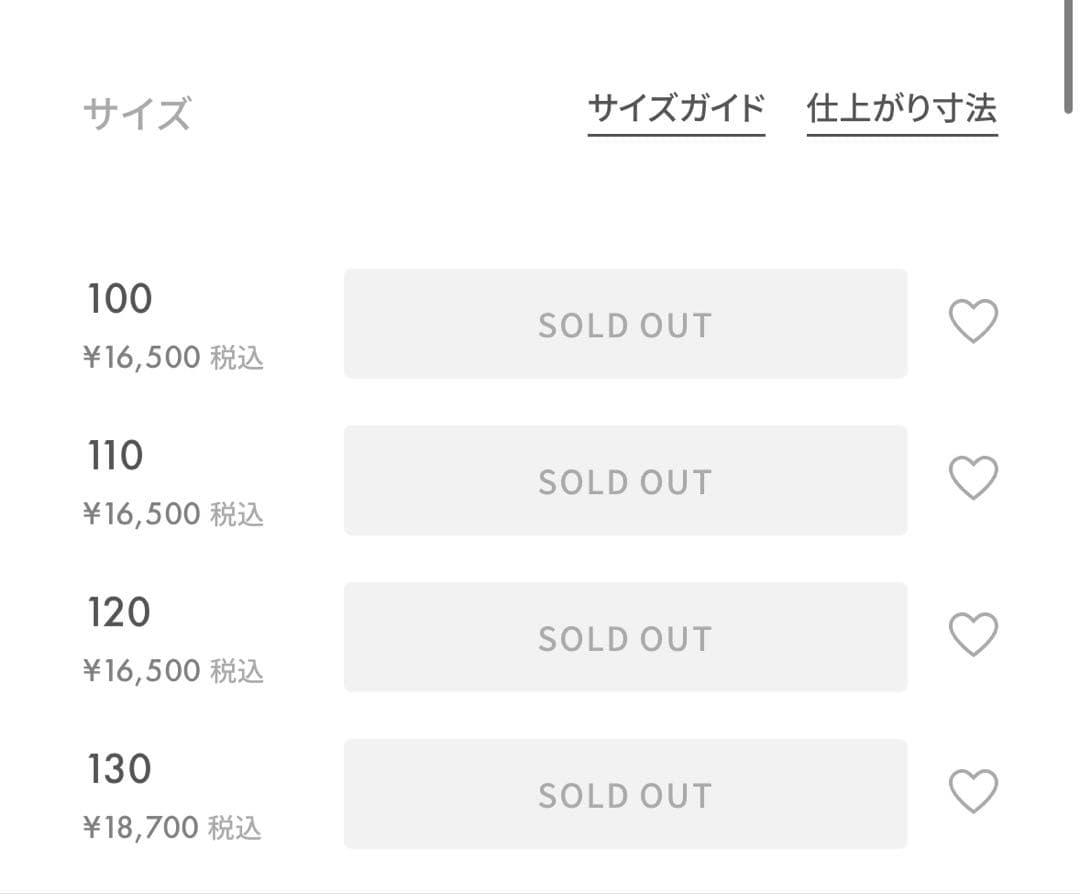Image resolution: width=1080 pixels, height=894 pixels.
Task: Open the 仕上がり寸法 link
Action: 901,108
